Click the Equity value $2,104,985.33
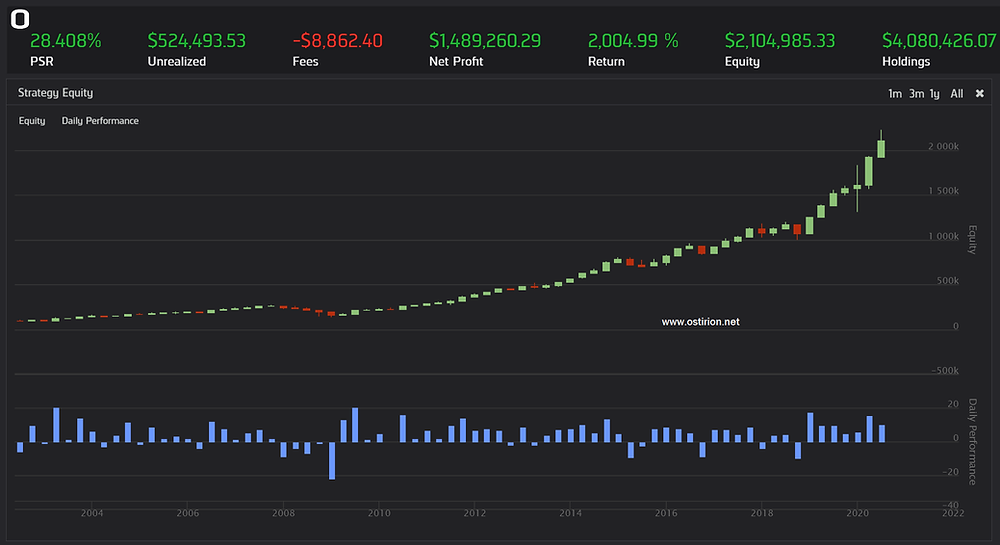The image size is (1000, 545). 780,41
